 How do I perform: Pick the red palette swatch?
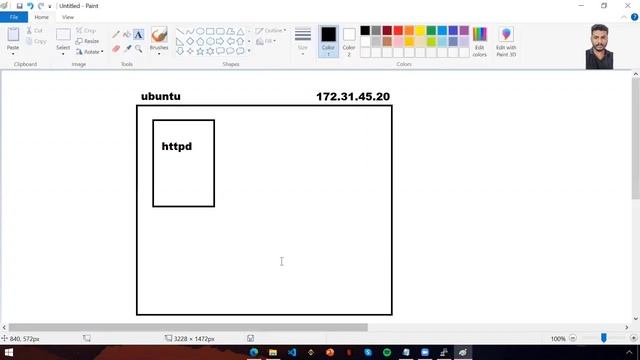click(x=398, y=31)
